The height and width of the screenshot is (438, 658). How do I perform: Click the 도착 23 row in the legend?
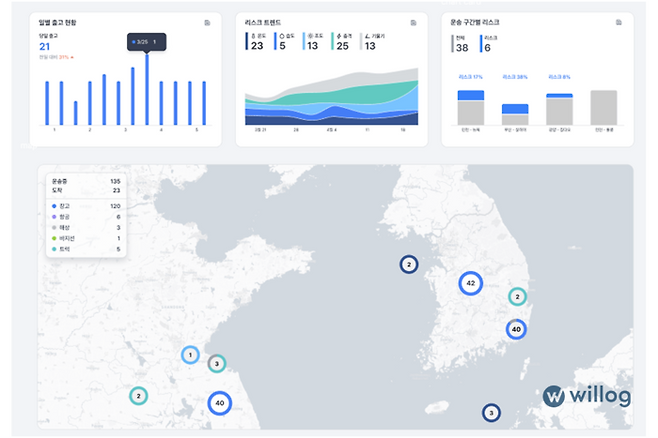click(x=85, y=190)
